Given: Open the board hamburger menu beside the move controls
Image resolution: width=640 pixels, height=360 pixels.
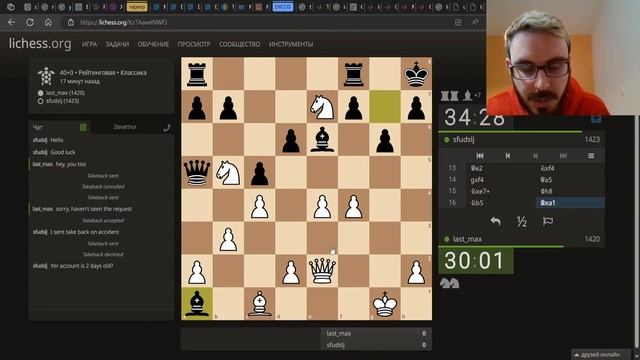Looking at the screenshot, I should 591,156.
